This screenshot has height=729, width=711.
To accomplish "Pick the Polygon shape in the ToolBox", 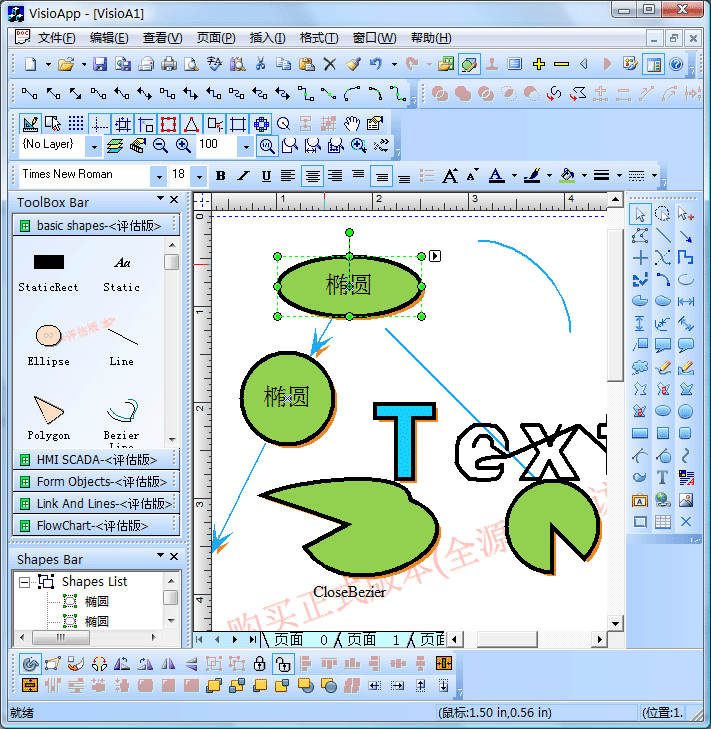I will 48,410.
